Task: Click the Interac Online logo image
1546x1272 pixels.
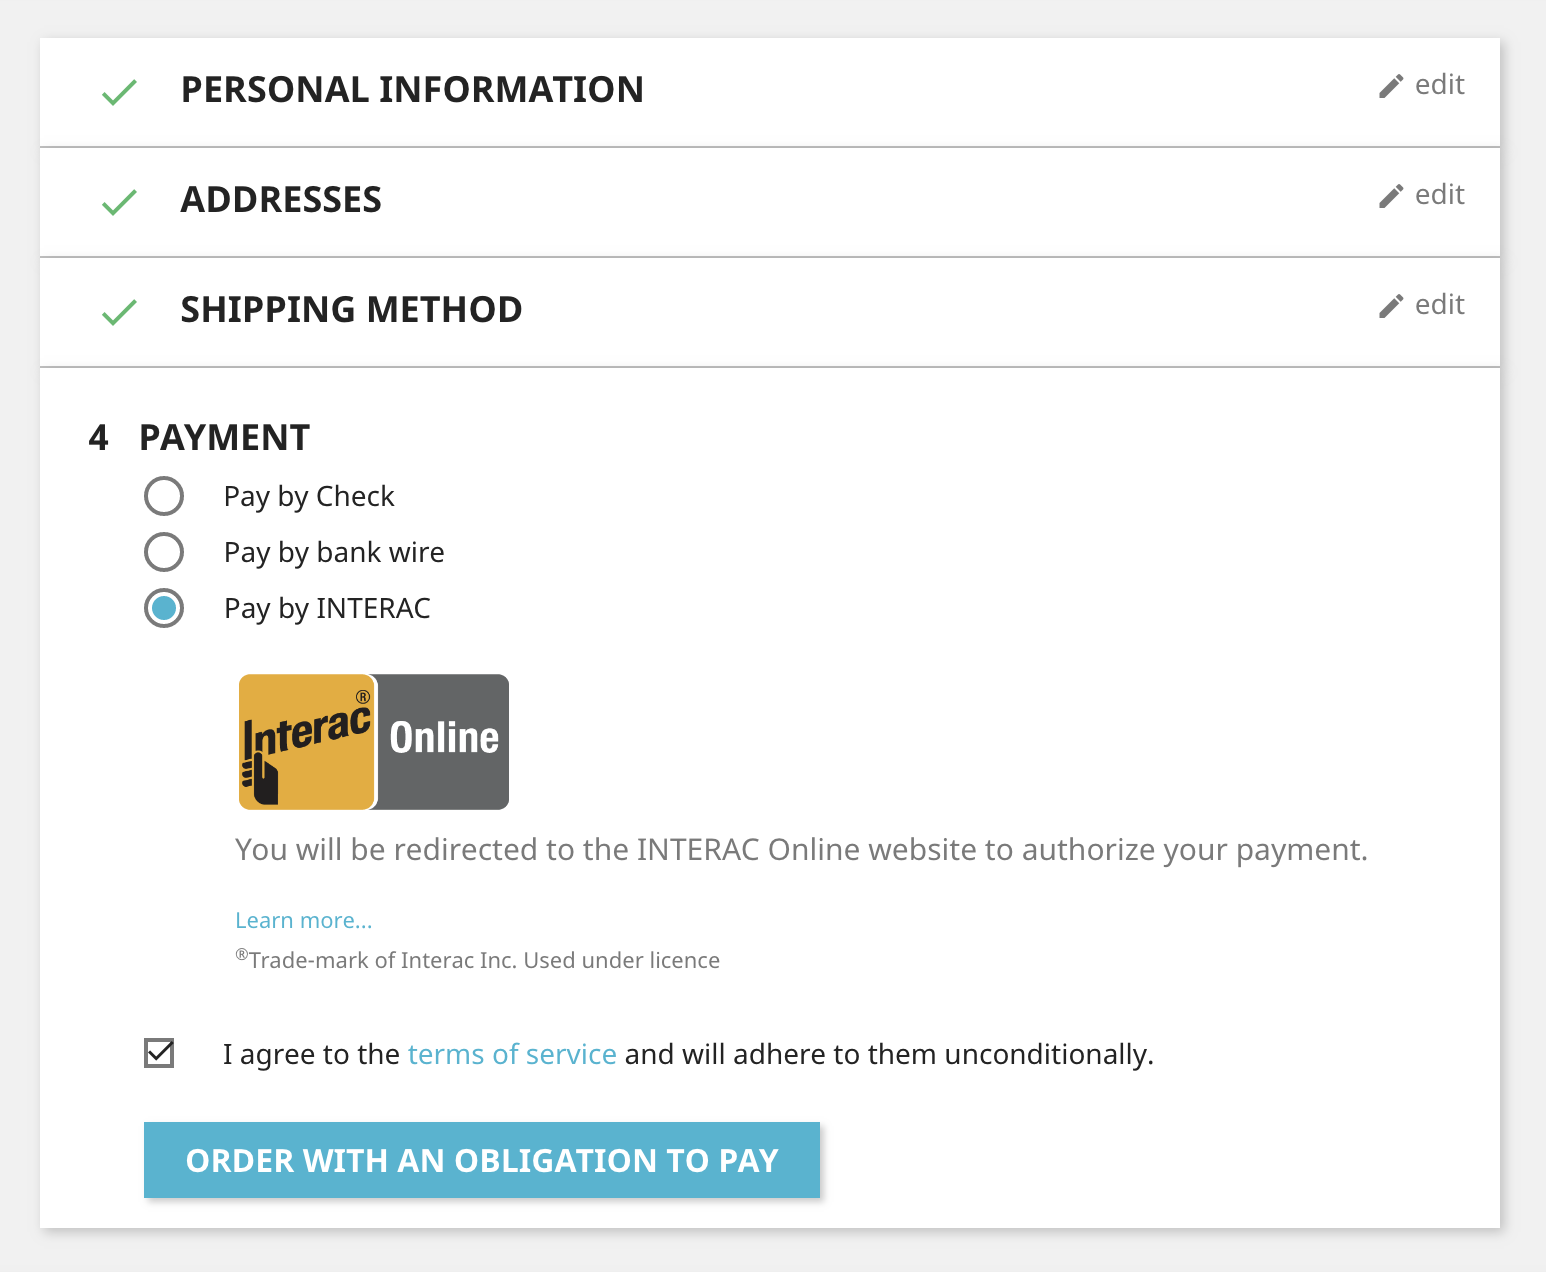Action: [374, 742]
